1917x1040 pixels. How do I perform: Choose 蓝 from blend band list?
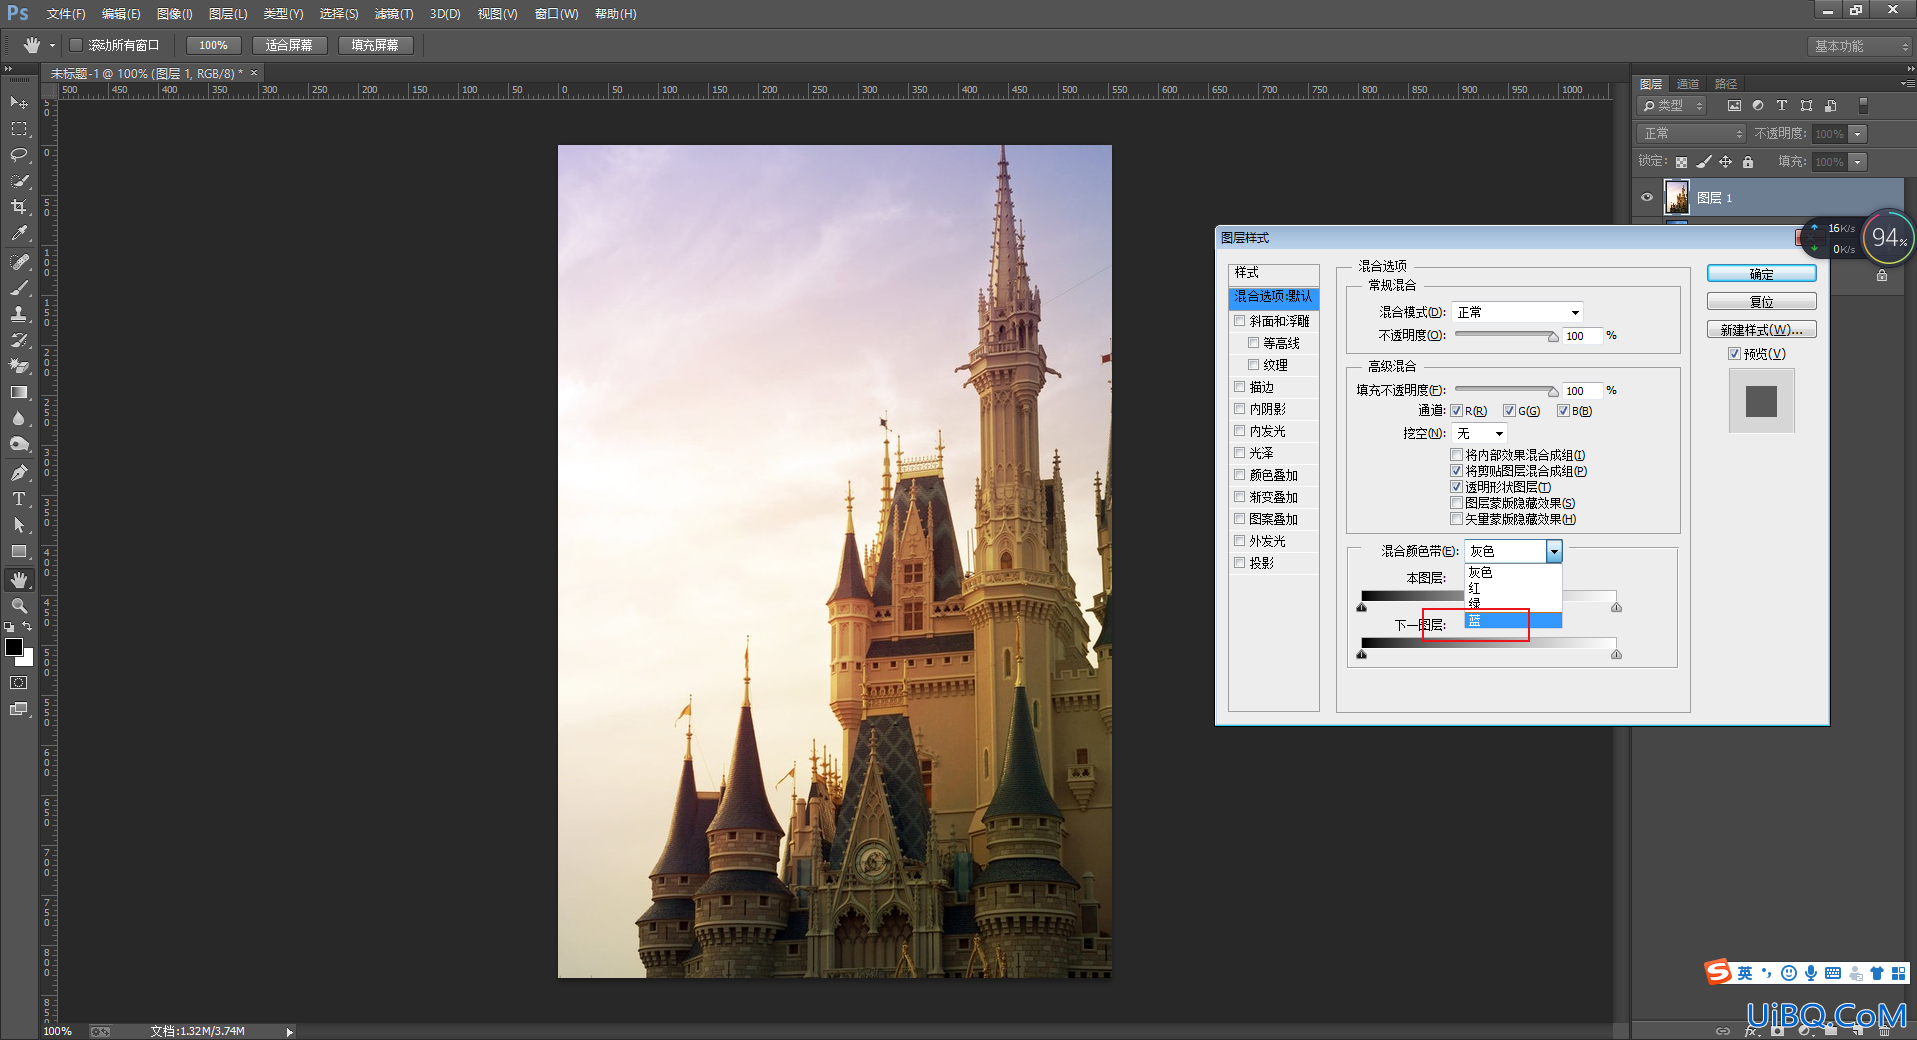[1513, 621]
